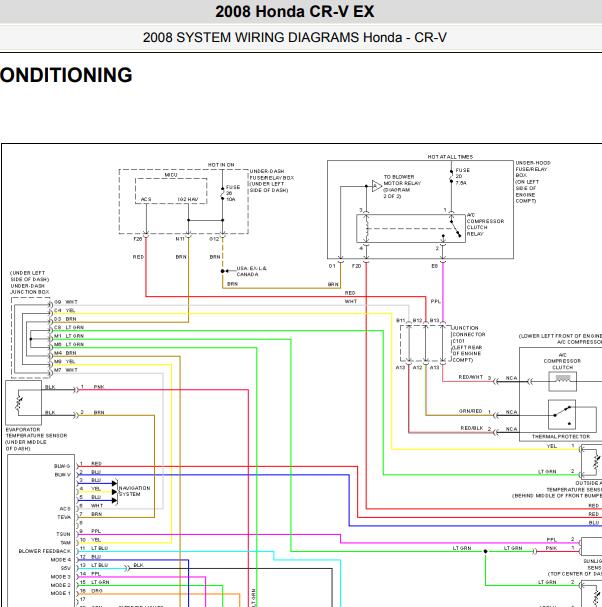Click the "B11" junction connector terminal
Viewport: 602px width, 607px height.
[401, 321]
